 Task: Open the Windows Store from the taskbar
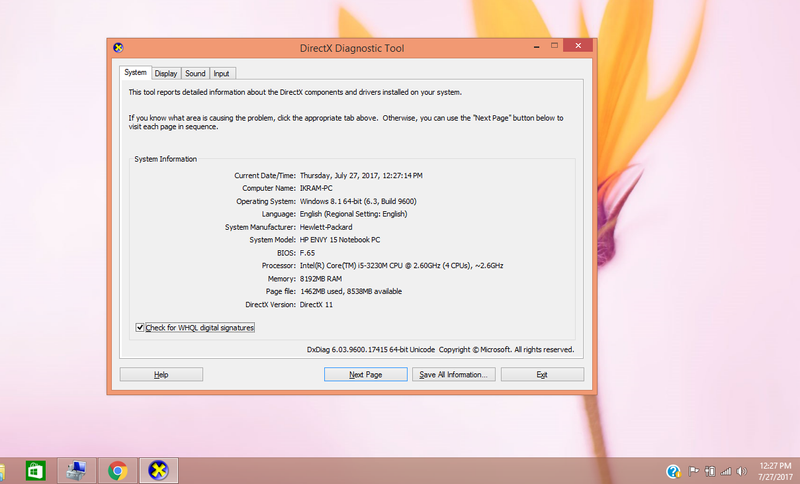(35, 470)
